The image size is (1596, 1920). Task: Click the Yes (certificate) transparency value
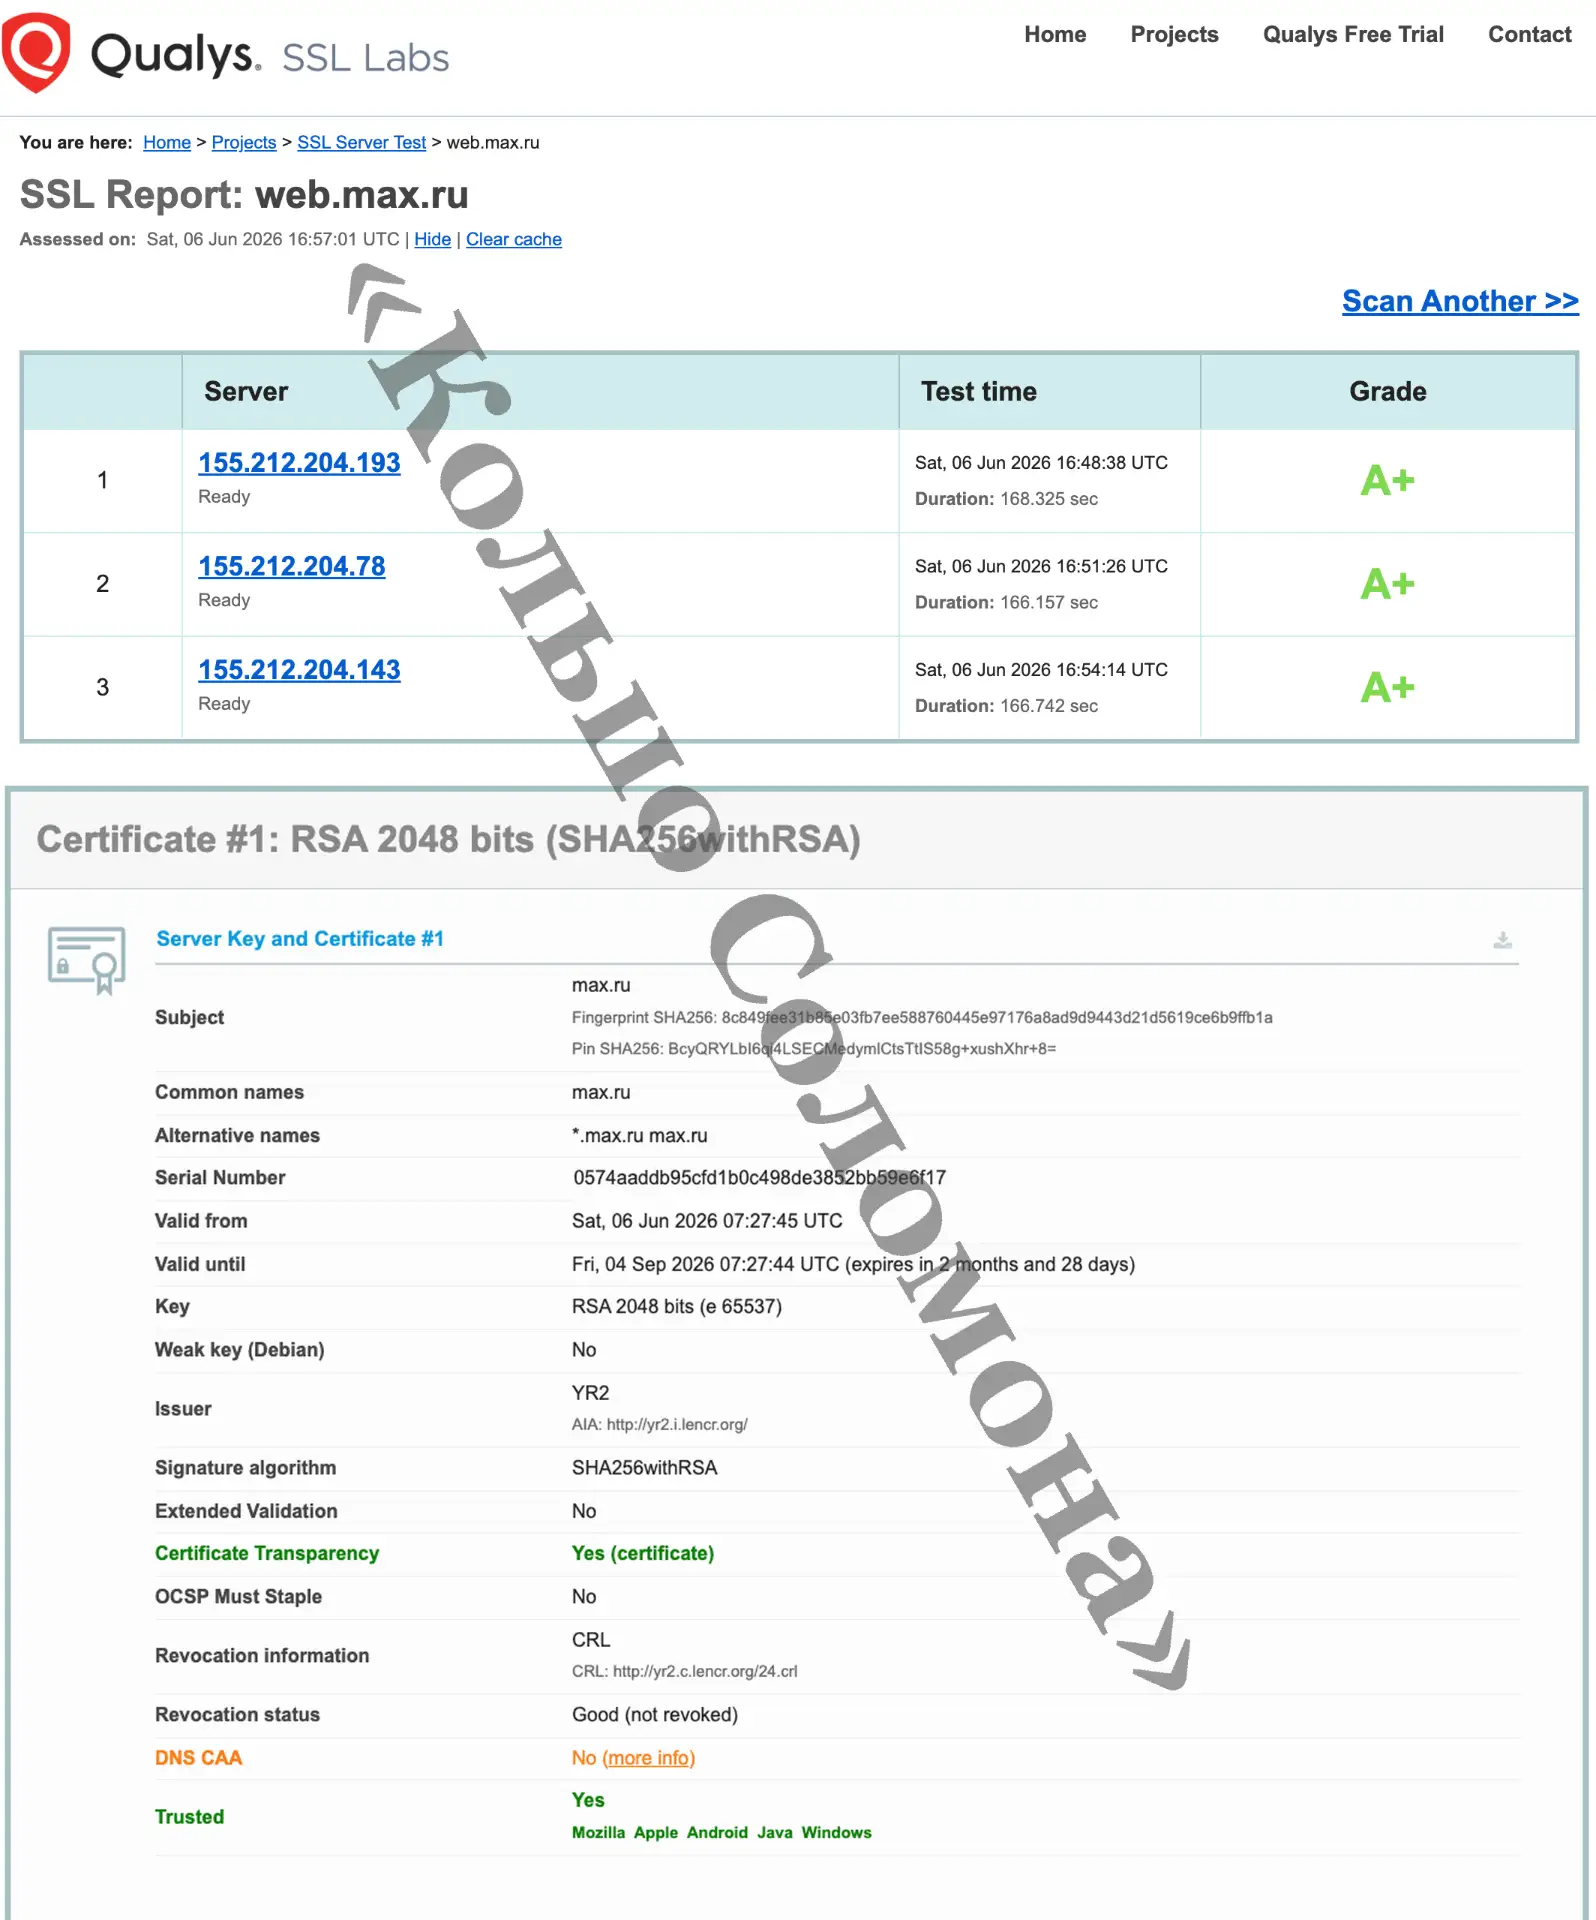tap(643, 1553)
